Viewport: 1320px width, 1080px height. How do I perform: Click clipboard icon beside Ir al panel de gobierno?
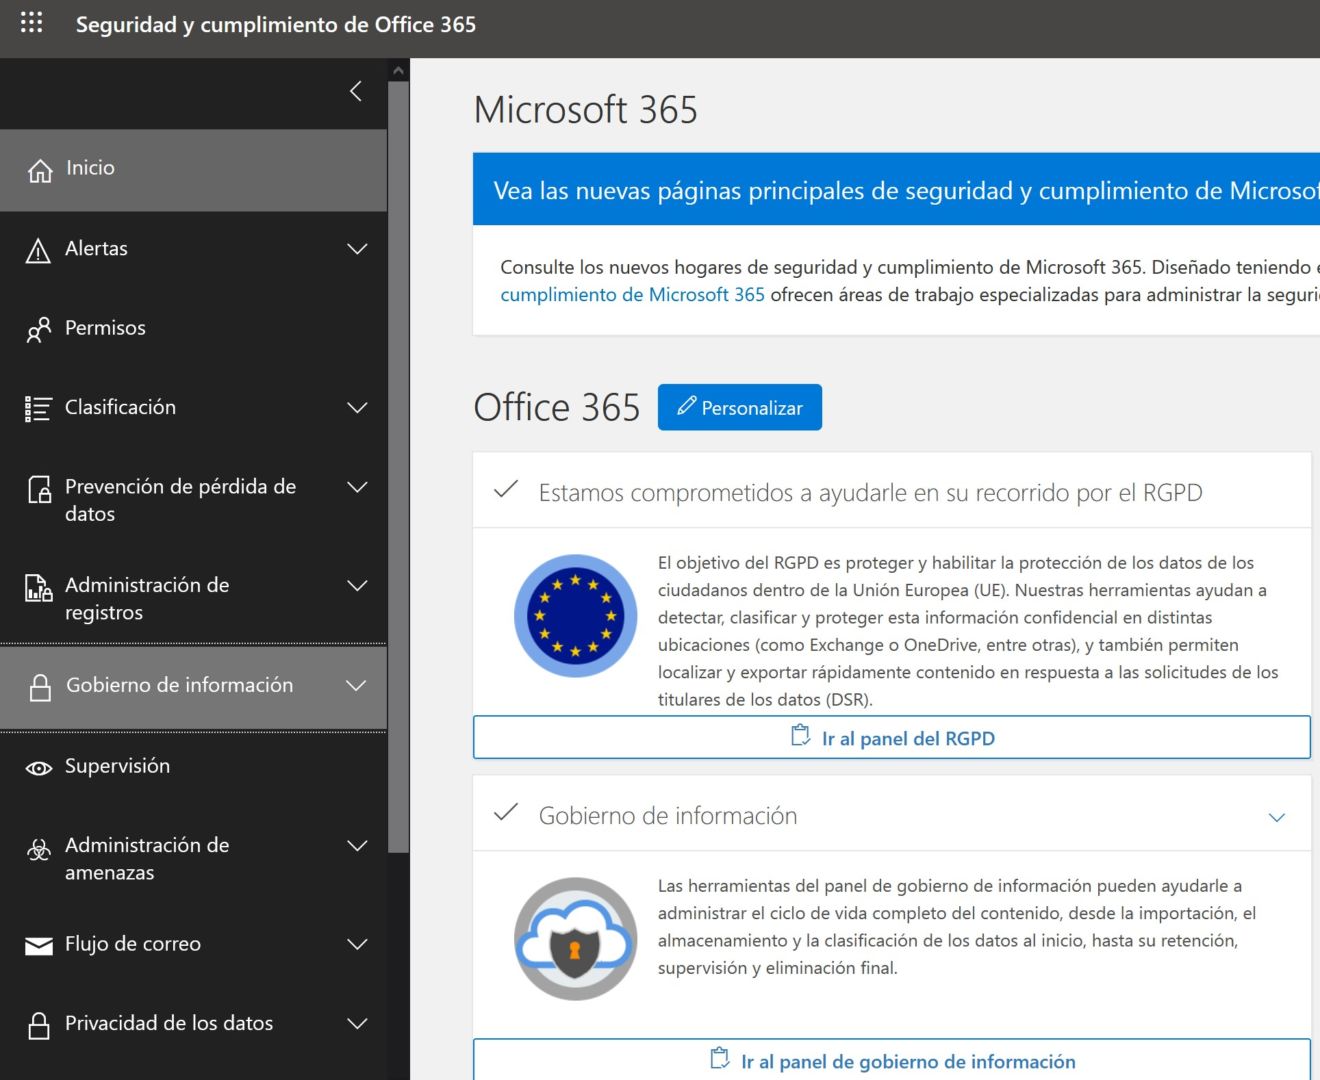point(719,1059)
